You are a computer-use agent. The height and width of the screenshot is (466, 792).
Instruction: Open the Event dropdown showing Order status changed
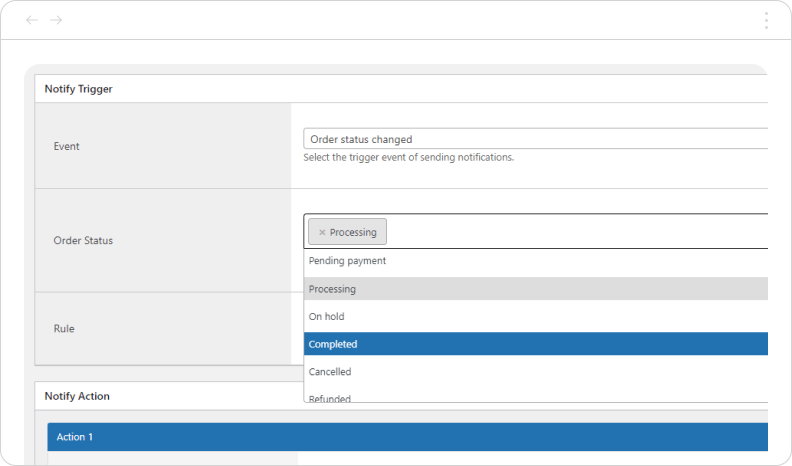click(x=535, y=139)
